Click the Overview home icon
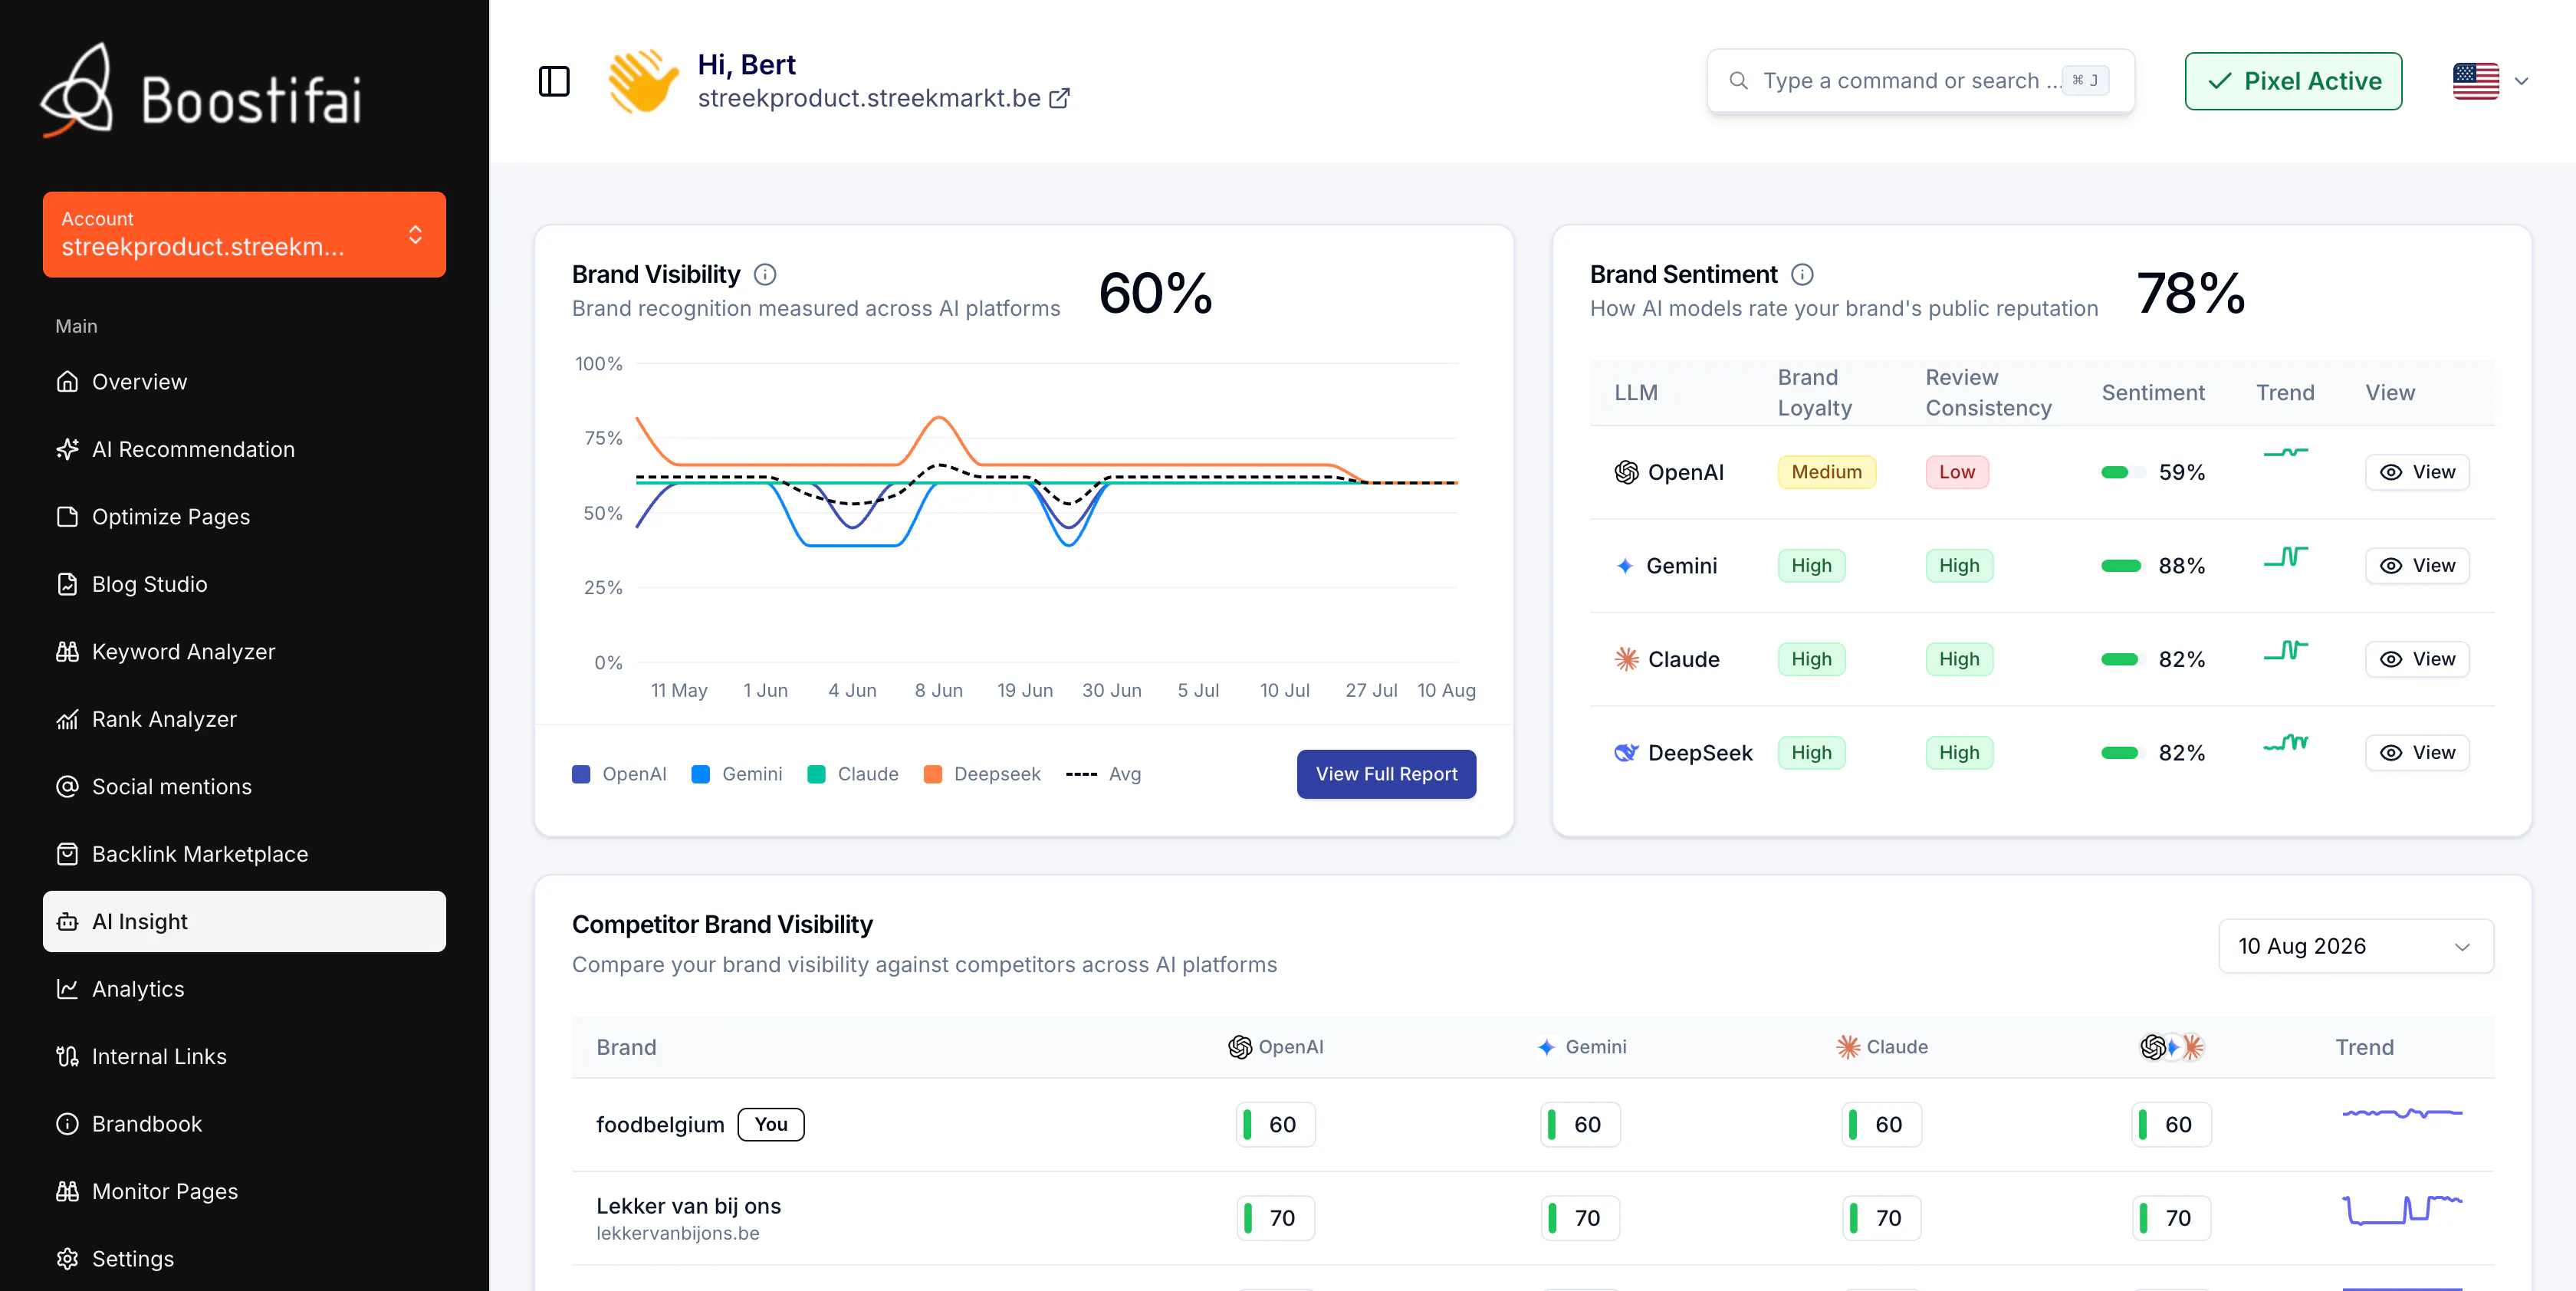The height and width of the screenshot is (1291, 2576). [x=67, y=381]
